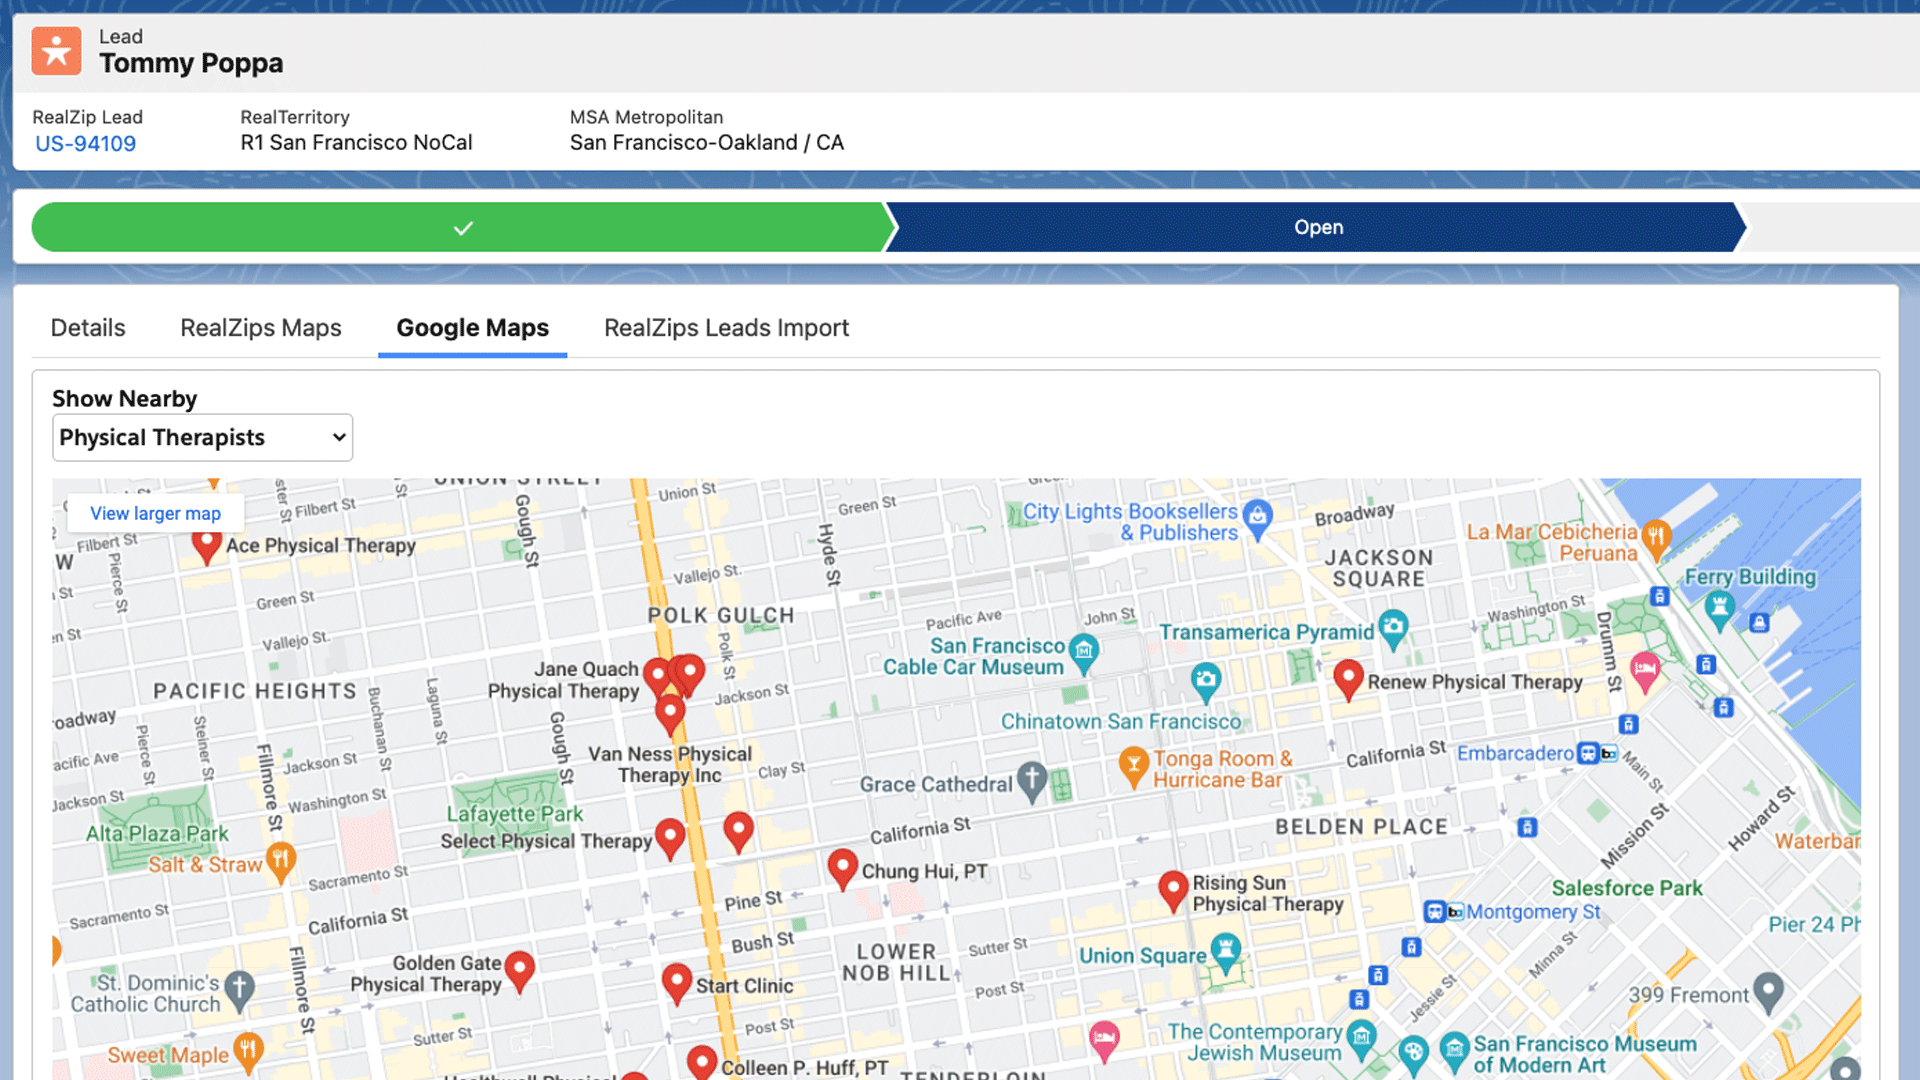Image resolution: width=1920 pixels, height=1080 pixels.
Task: Select the Google Maps tab
Action: tap(472, 328)
